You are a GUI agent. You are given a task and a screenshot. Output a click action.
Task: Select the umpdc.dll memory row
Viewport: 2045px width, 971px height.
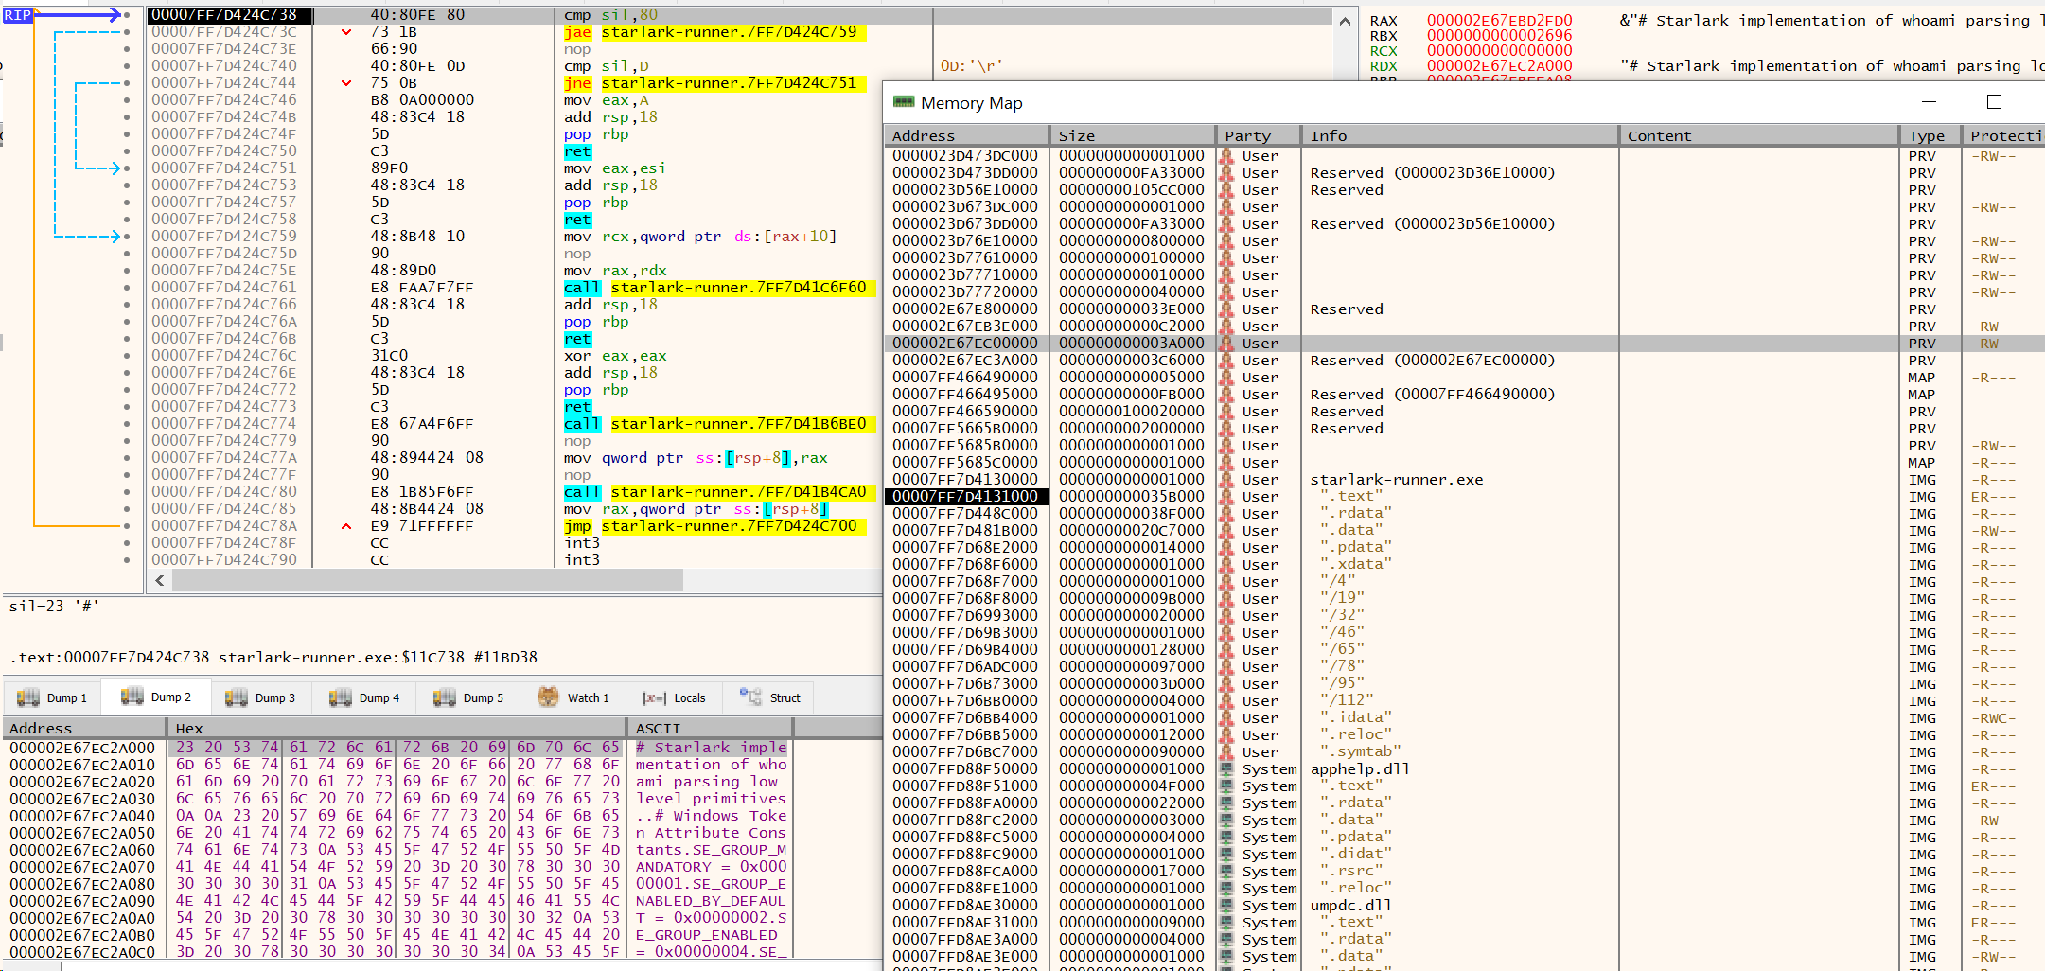[1465, 905]
